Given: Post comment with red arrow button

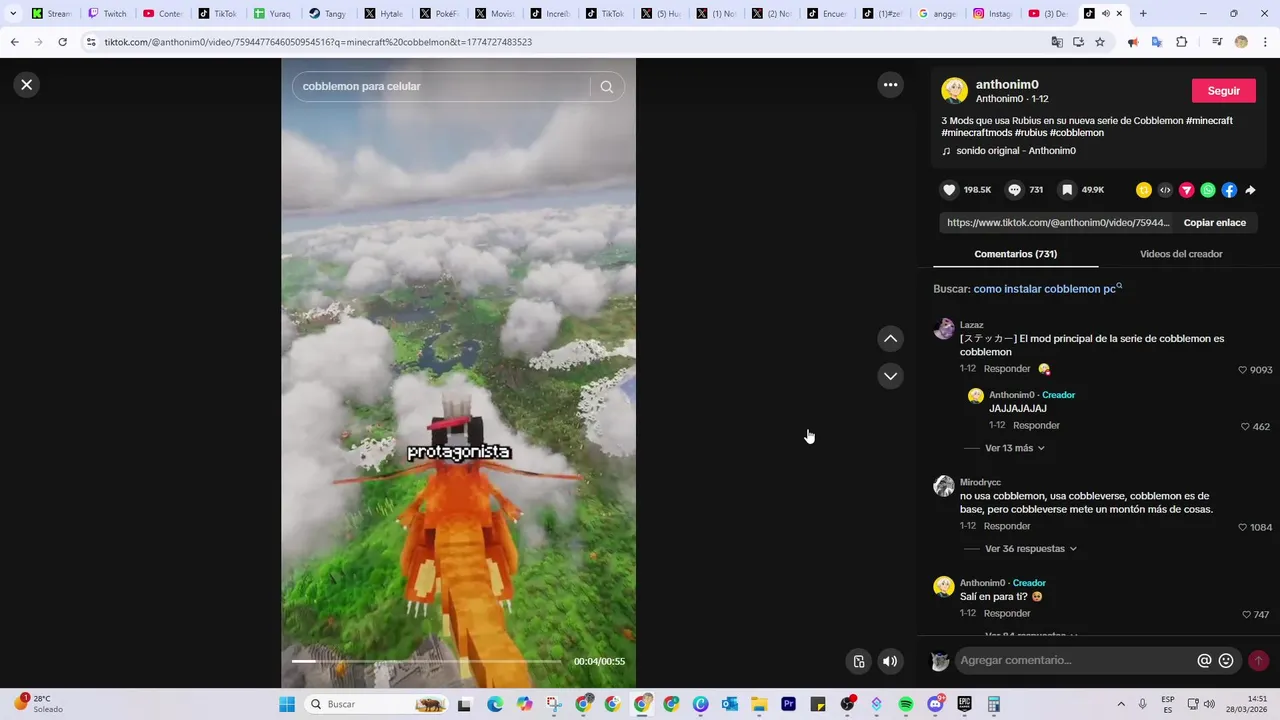Looking at the screenshot, I should [1258, 661].
